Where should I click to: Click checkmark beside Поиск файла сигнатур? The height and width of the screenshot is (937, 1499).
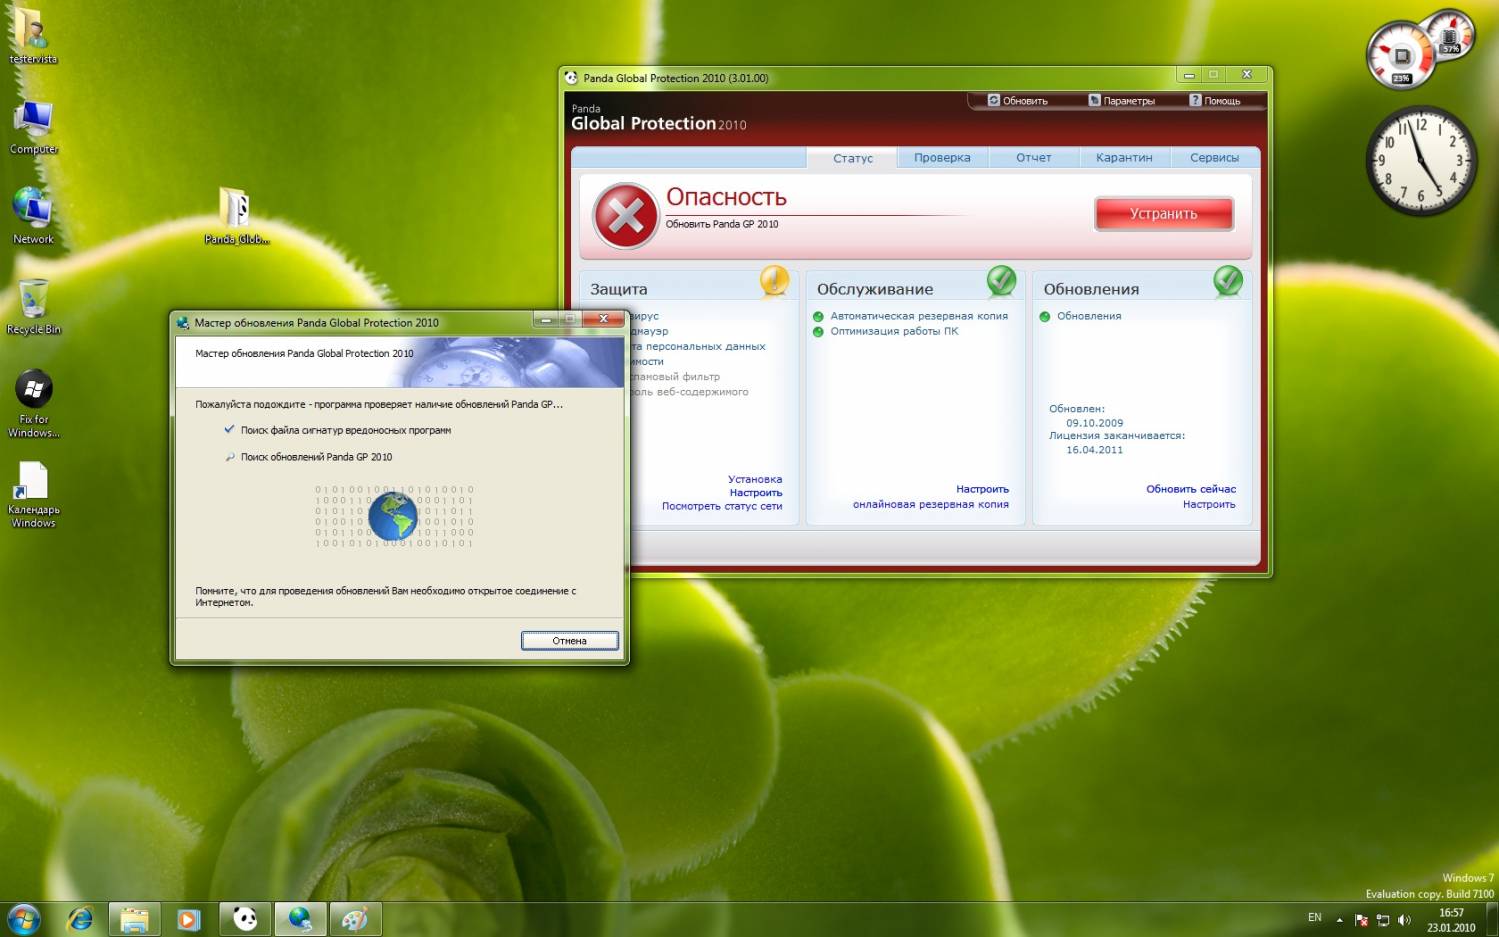tap(229, 430)
